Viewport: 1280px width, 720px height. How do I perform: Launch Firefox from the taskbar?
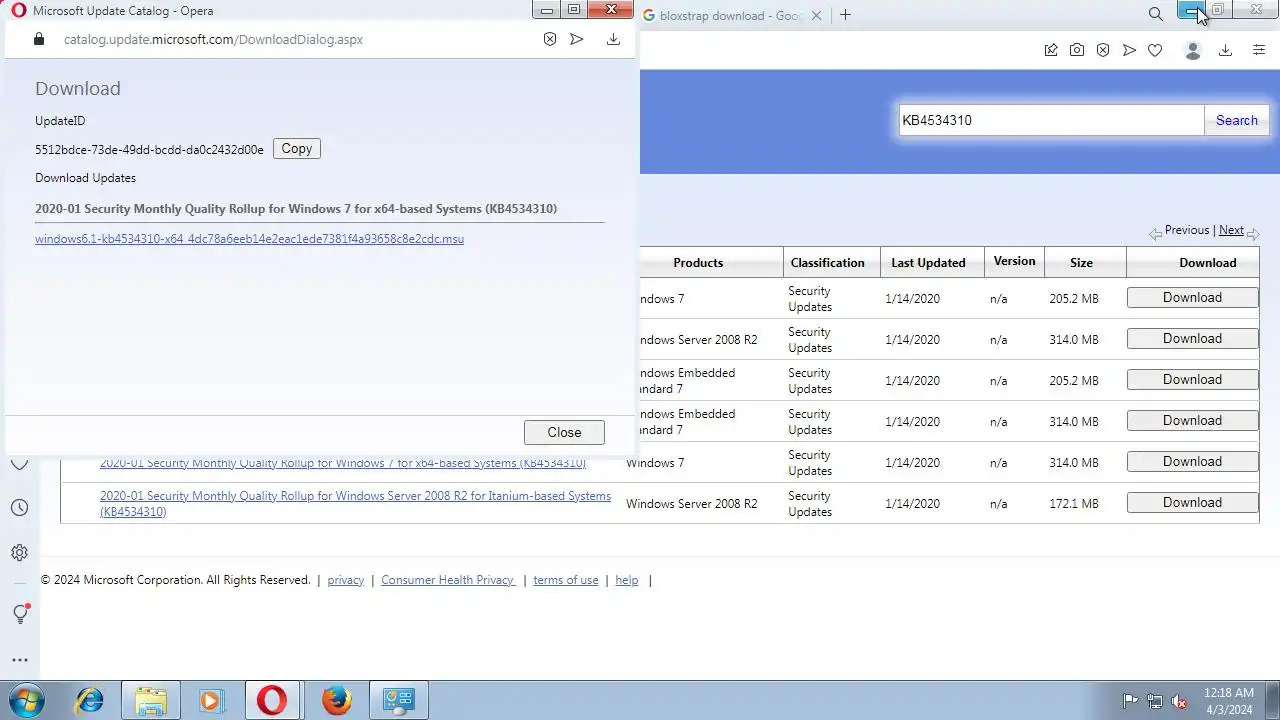[337, 700]
